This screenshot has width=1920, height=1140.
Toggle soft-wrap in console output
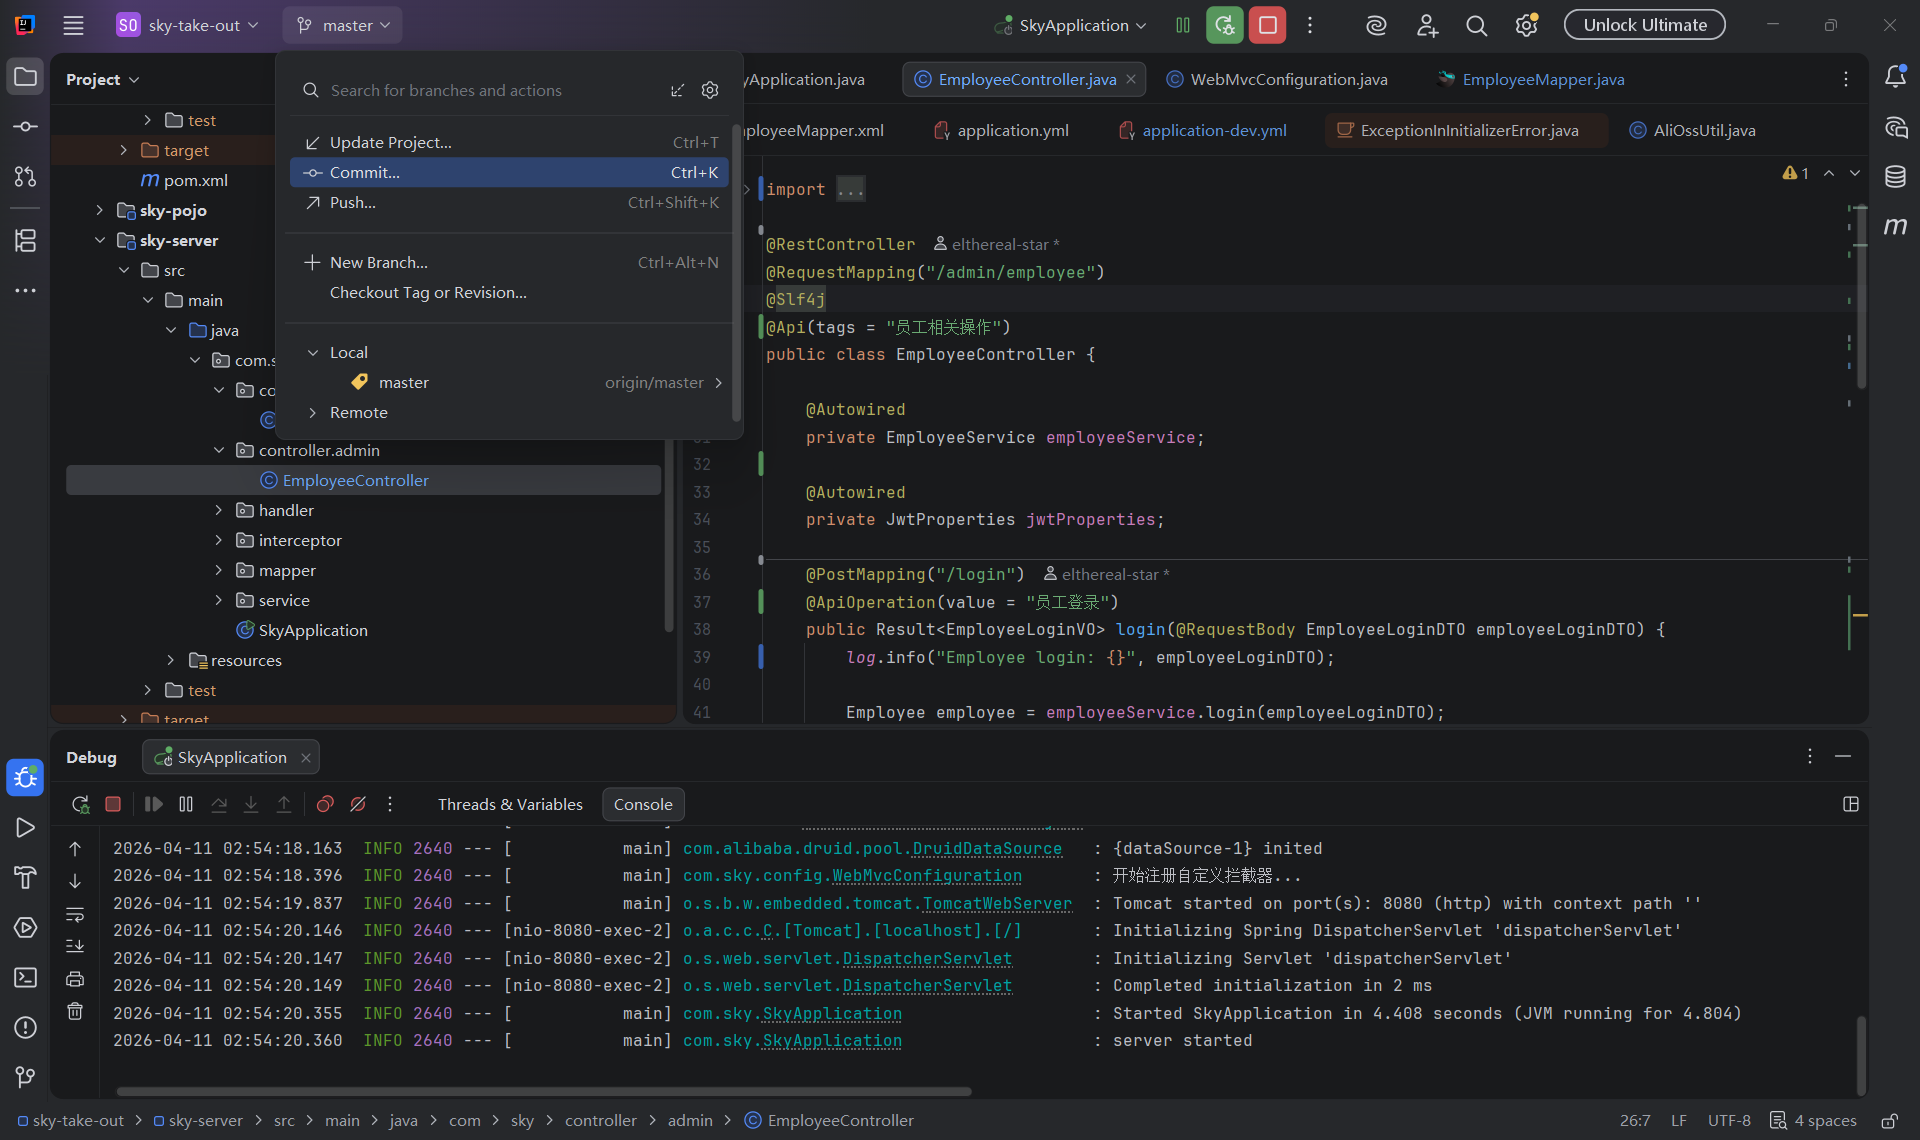point(75,914)
